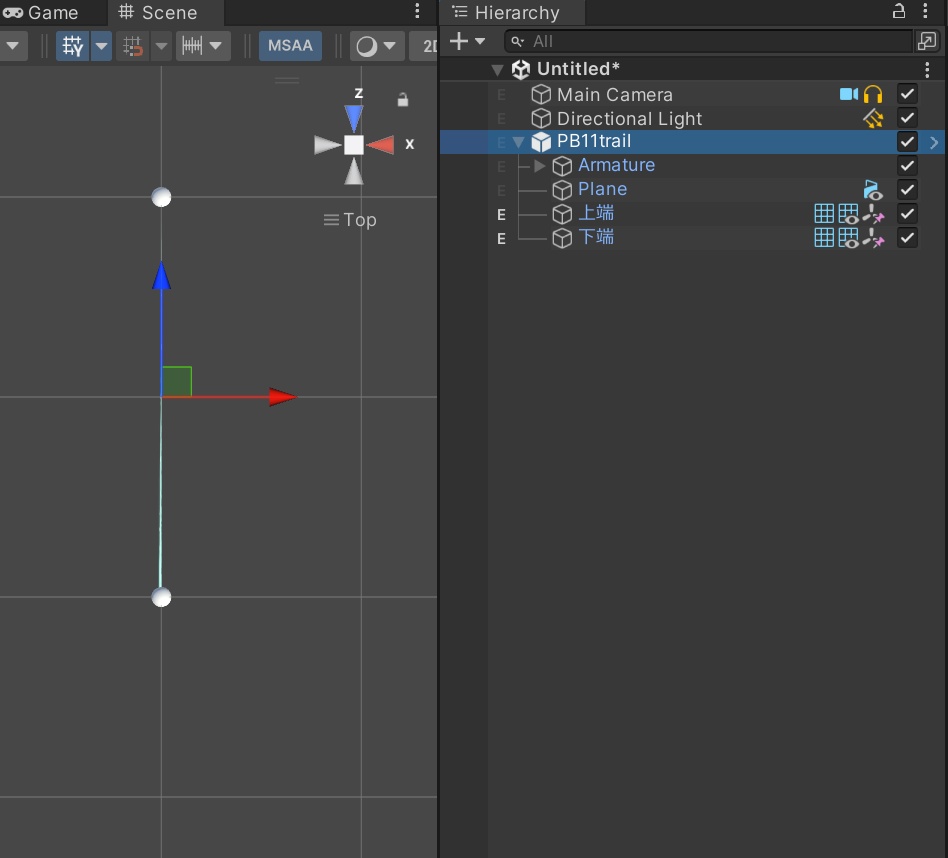948x858 pixels.
Task: Open the grid axis dropdown in Scene toolbar
Action: point(101,45)
